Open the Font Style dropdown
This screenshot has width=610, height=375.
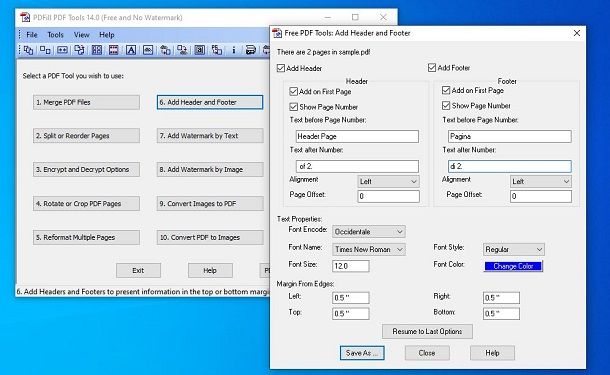514,249
